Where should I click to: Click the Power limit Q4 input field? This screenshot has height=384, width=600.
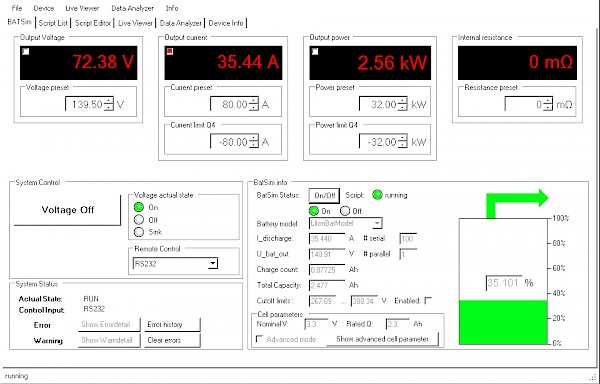[378, 142]
